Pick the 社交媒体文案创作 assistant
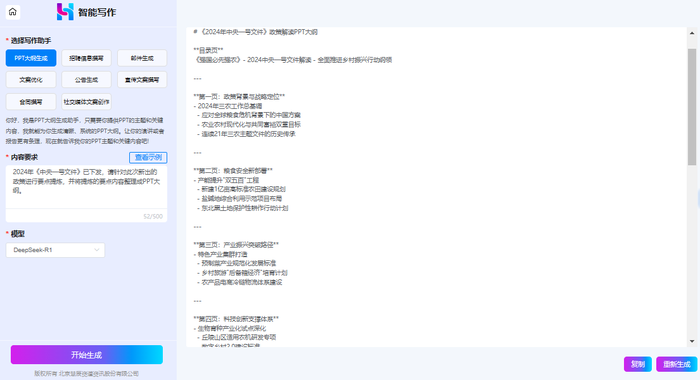The image size is (700, 380). (86, 102)
